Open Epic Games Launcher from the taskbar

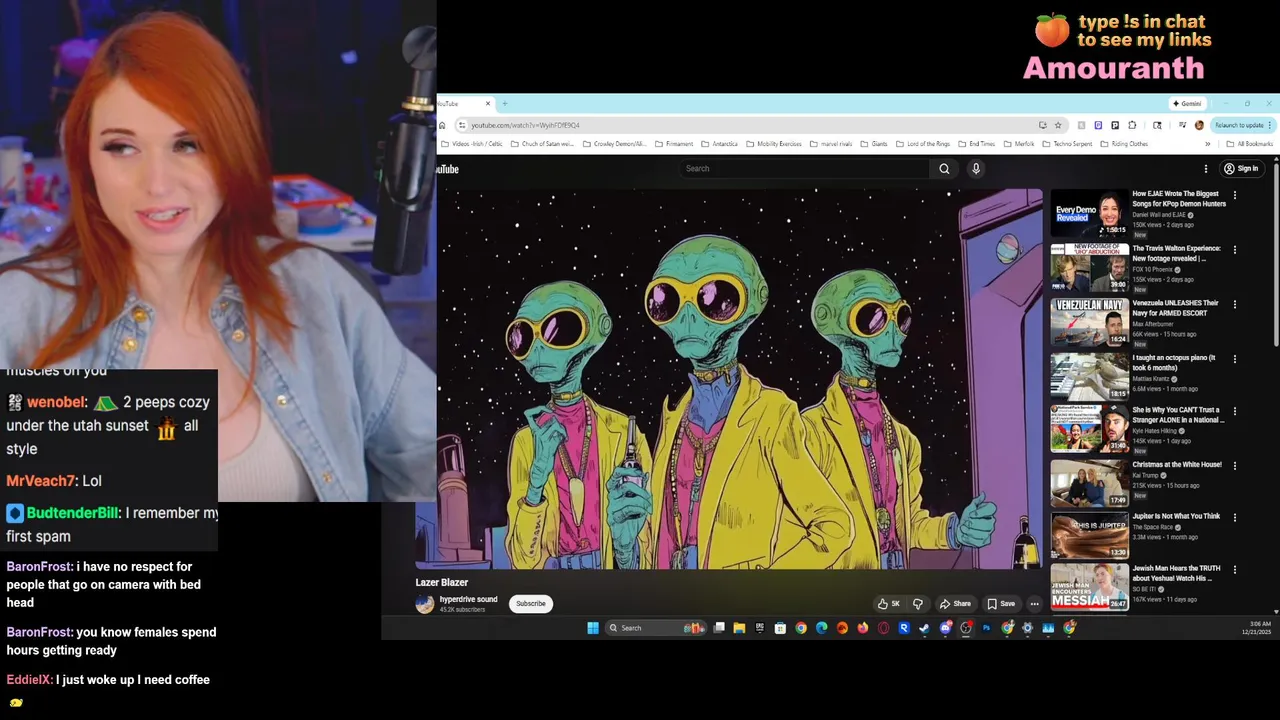(x=760, y=628)
